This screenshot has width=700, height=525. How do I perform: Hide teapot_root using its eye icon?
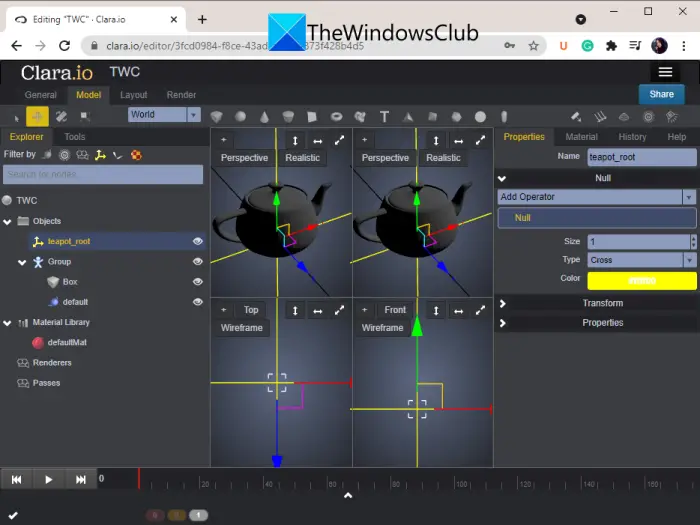pos(197,241)
